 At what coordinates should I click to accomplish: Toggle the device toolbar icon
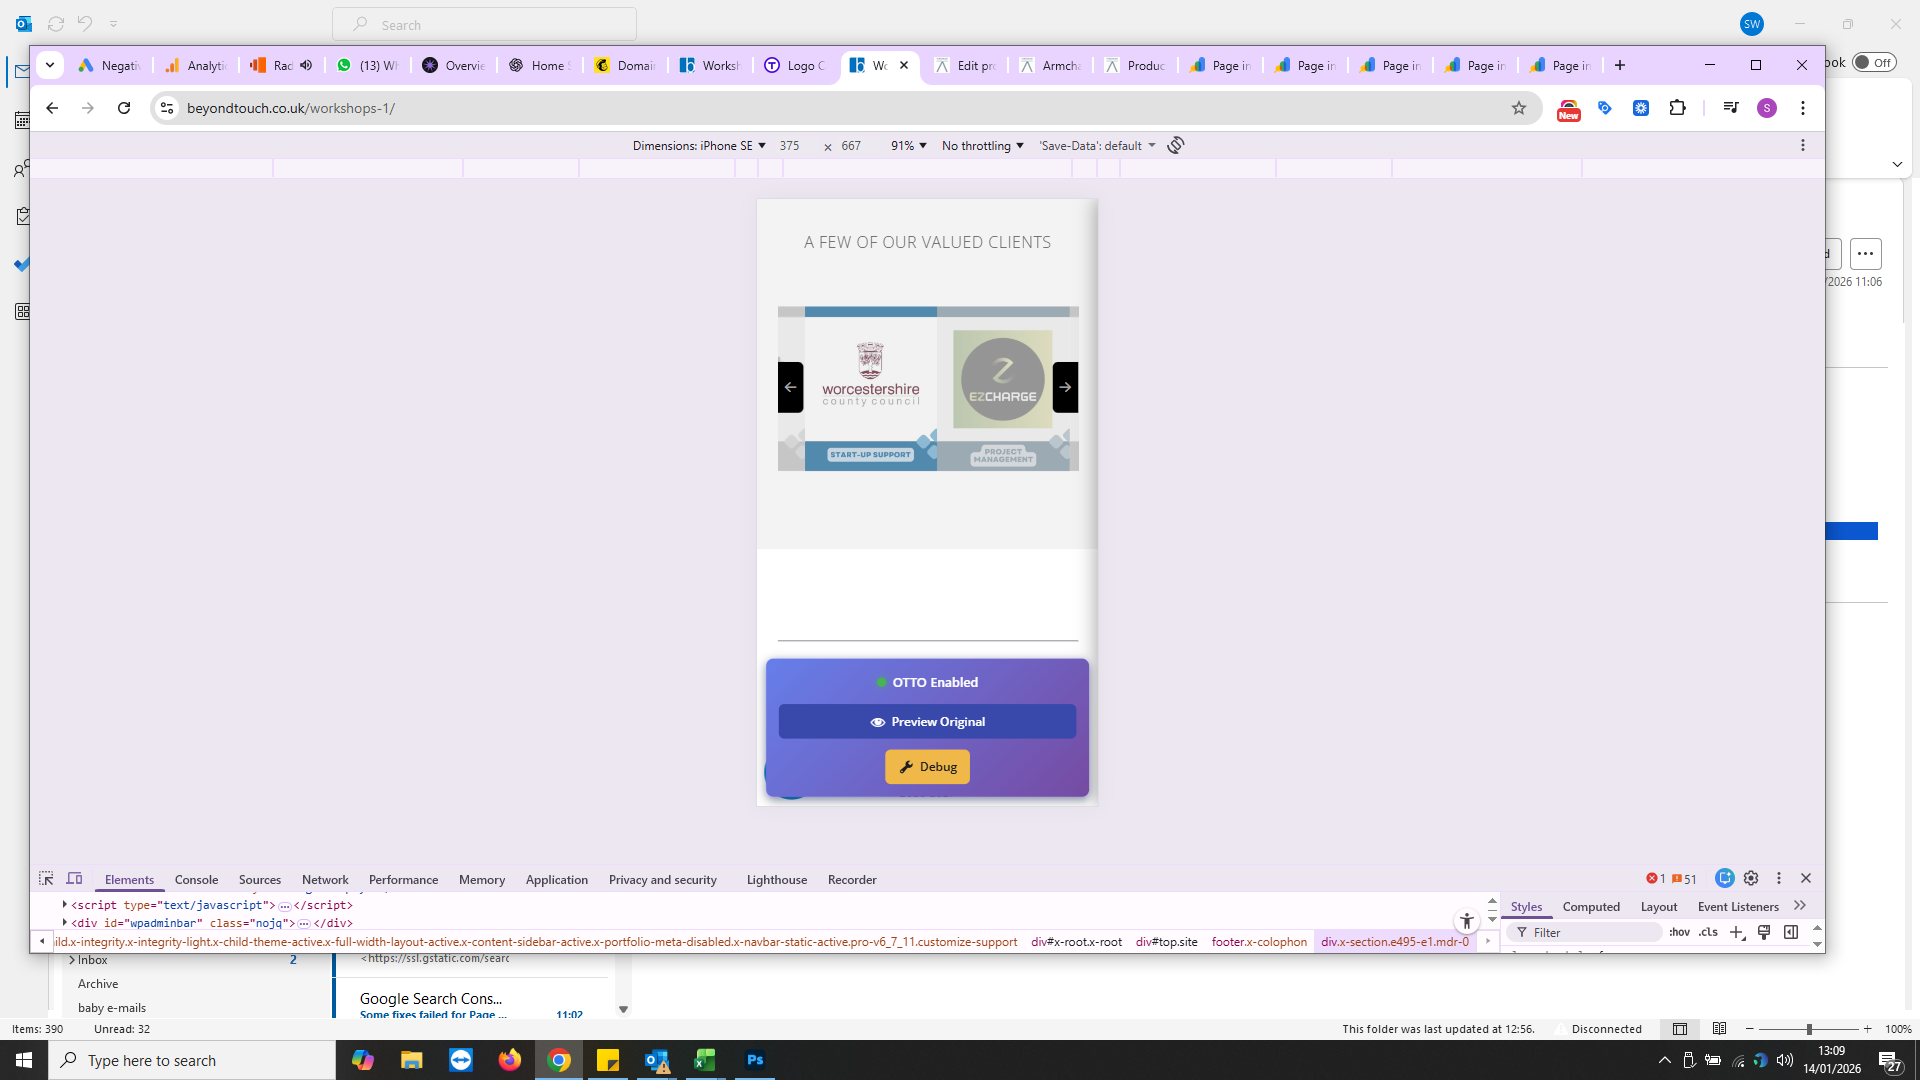click(x=74, y=879)
